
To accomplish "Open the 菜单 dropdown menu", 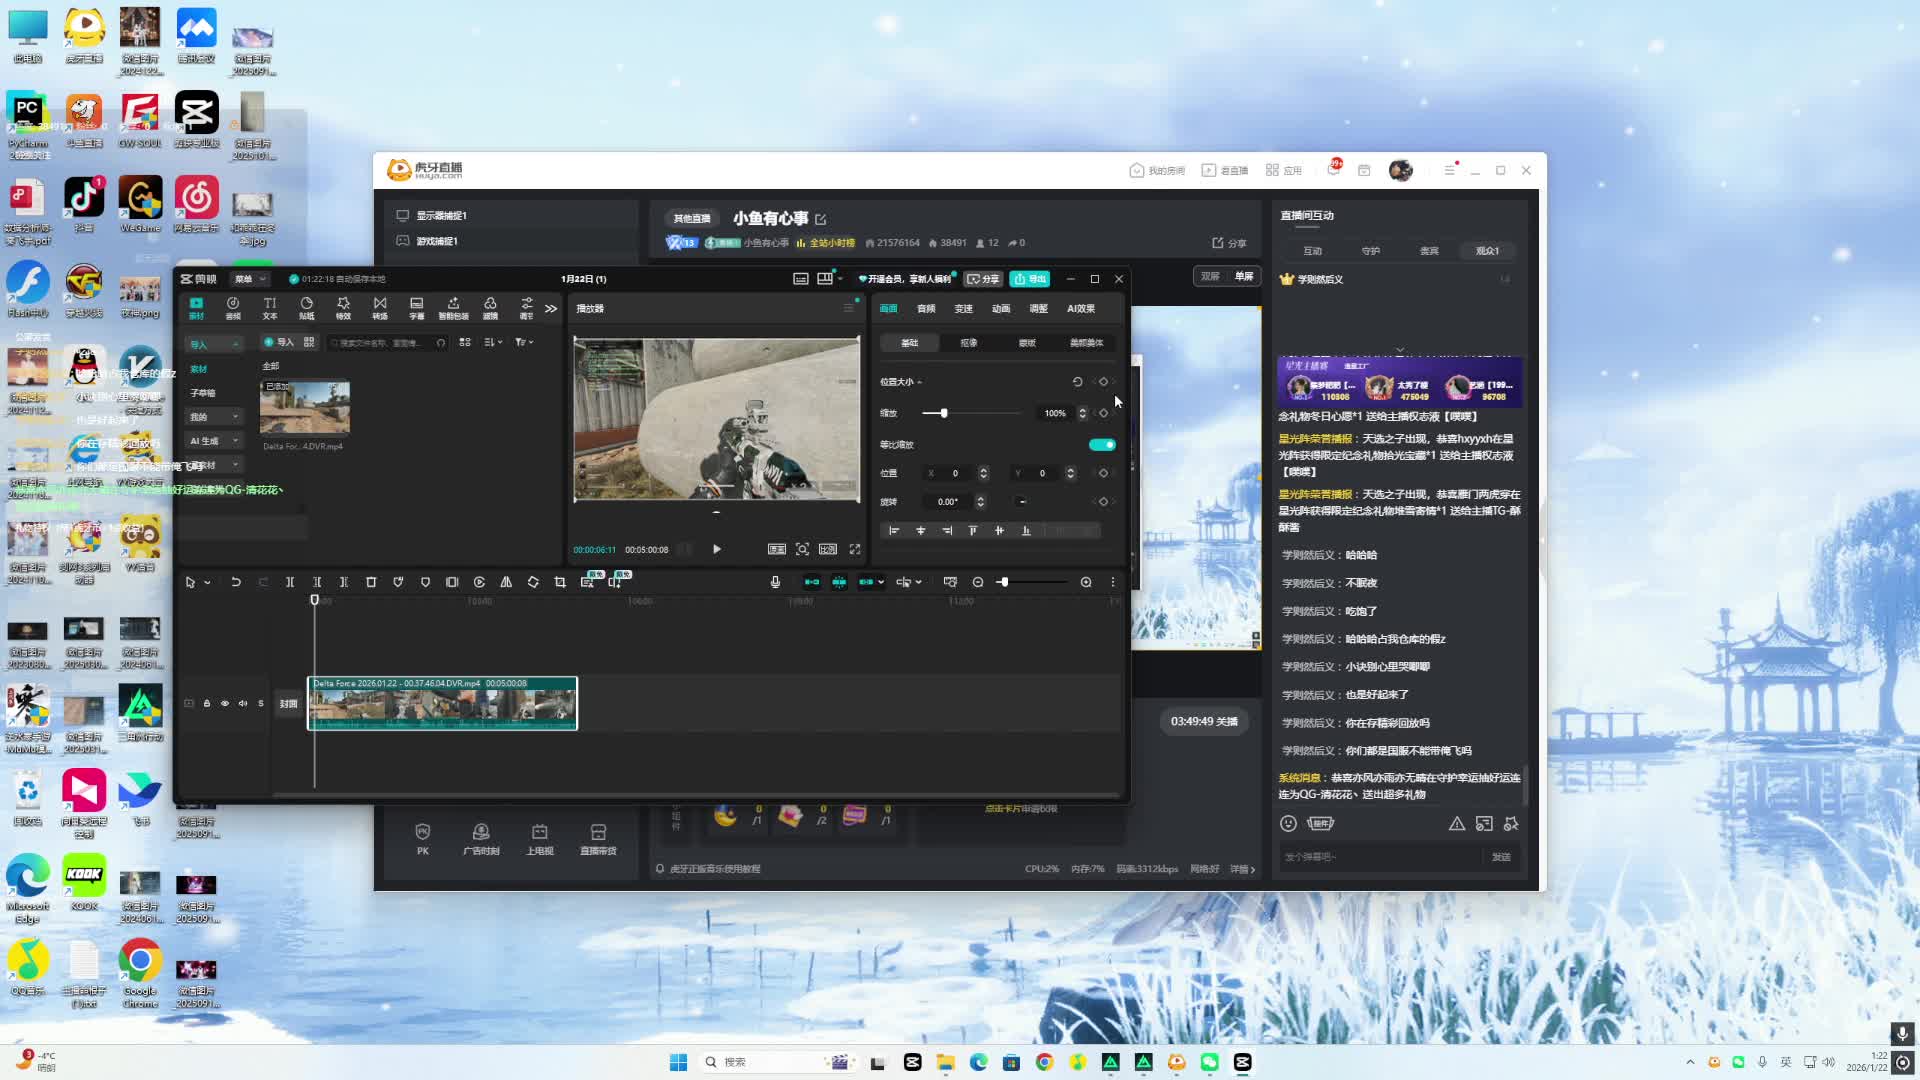I will [249, 279].
